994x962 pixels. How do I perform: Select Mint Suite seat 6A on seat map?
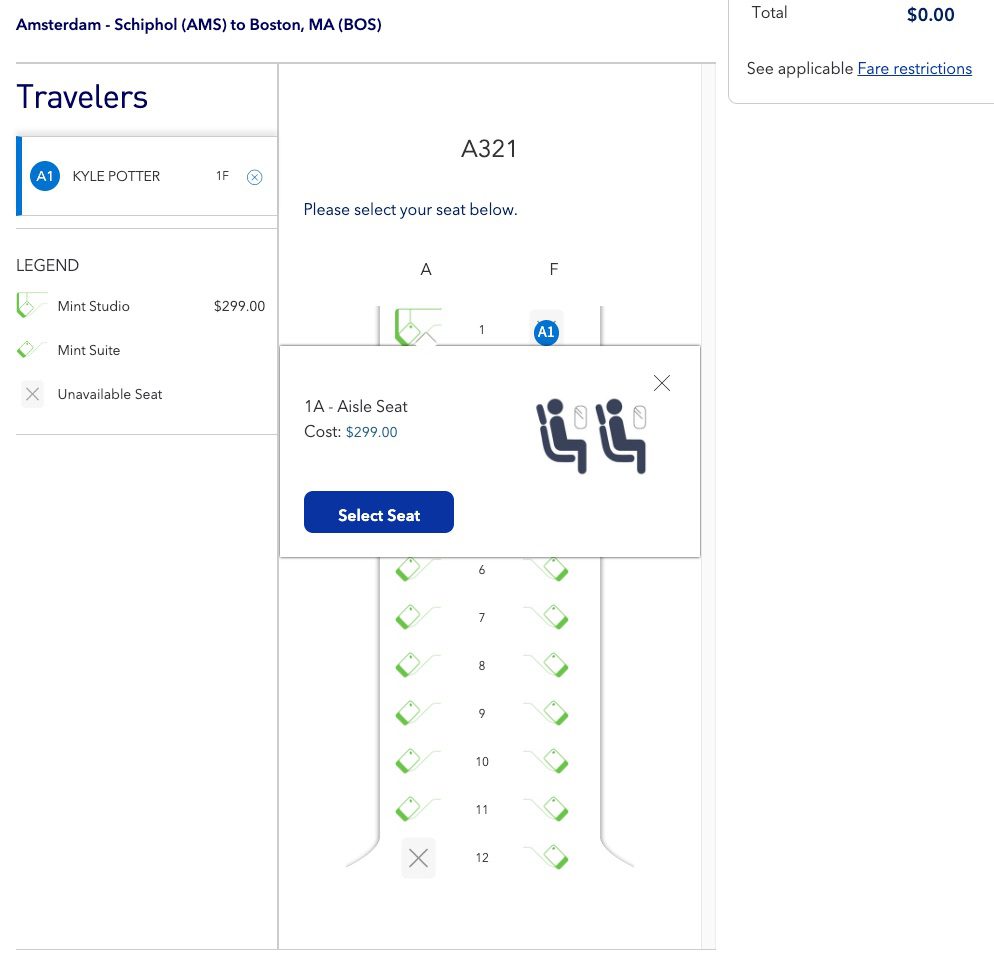point(410,568)
